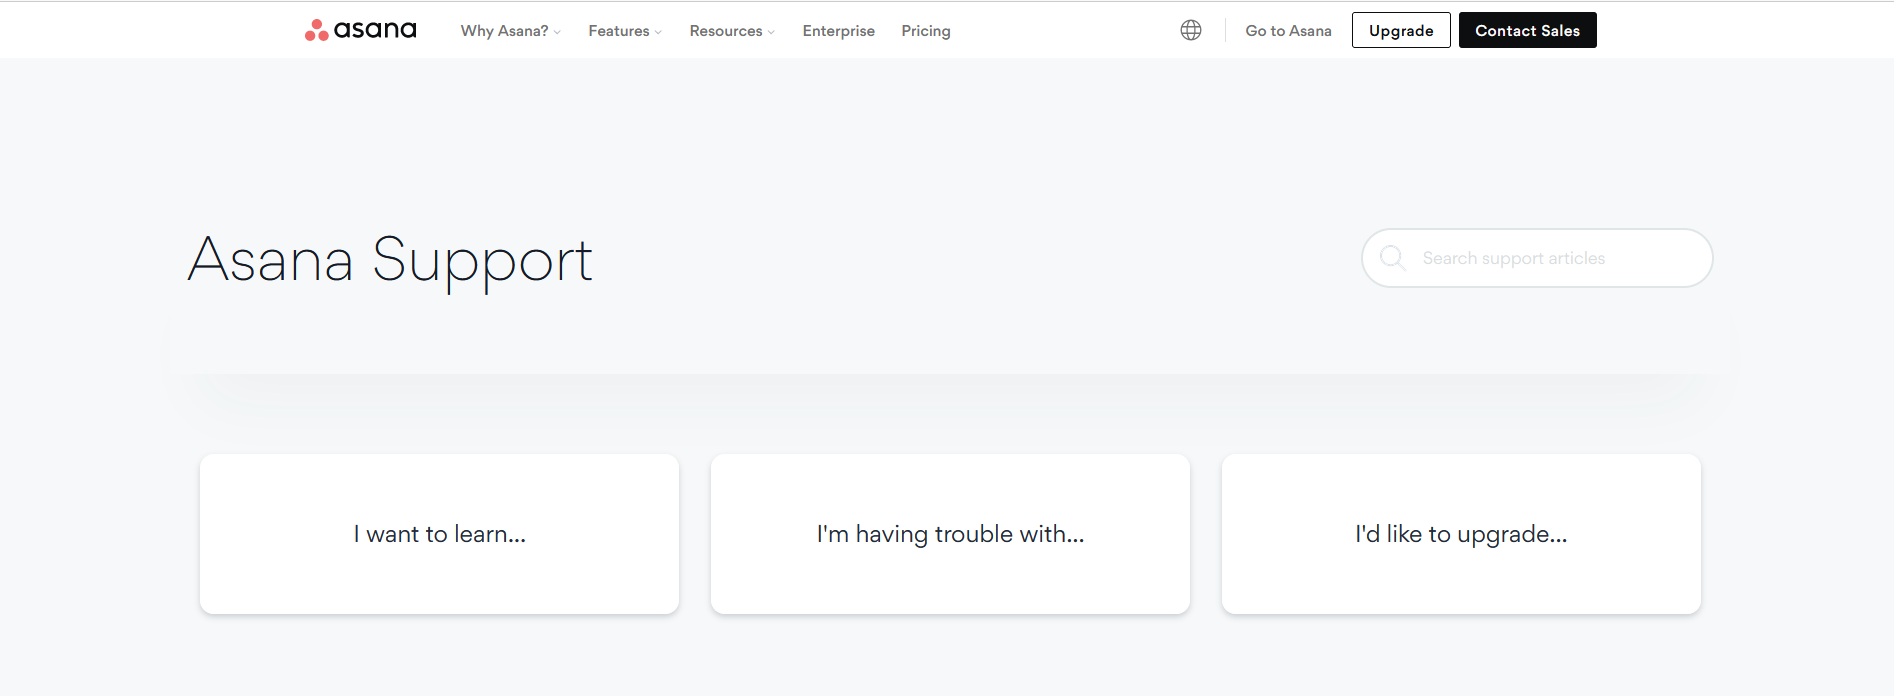Click the Asana Support heading

(390, 261)
